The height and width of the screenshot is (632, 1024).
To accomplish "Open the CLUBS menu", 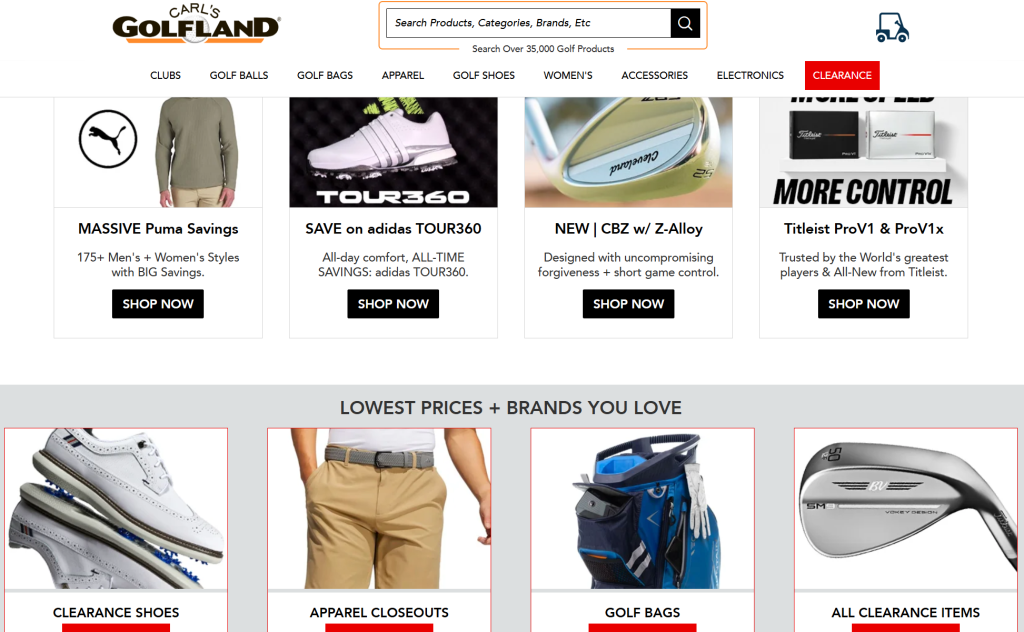I will (x=165, y=75).
